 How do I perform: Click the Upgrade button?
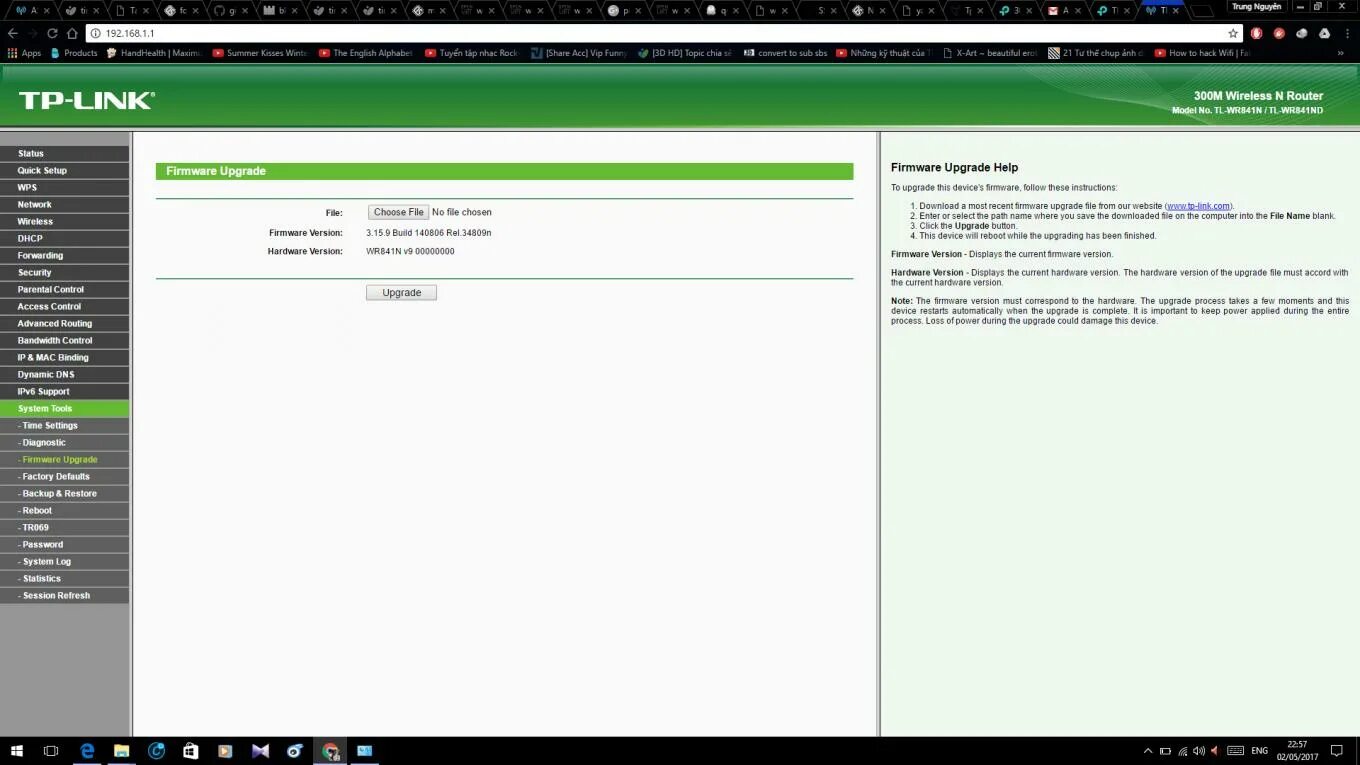401,293
